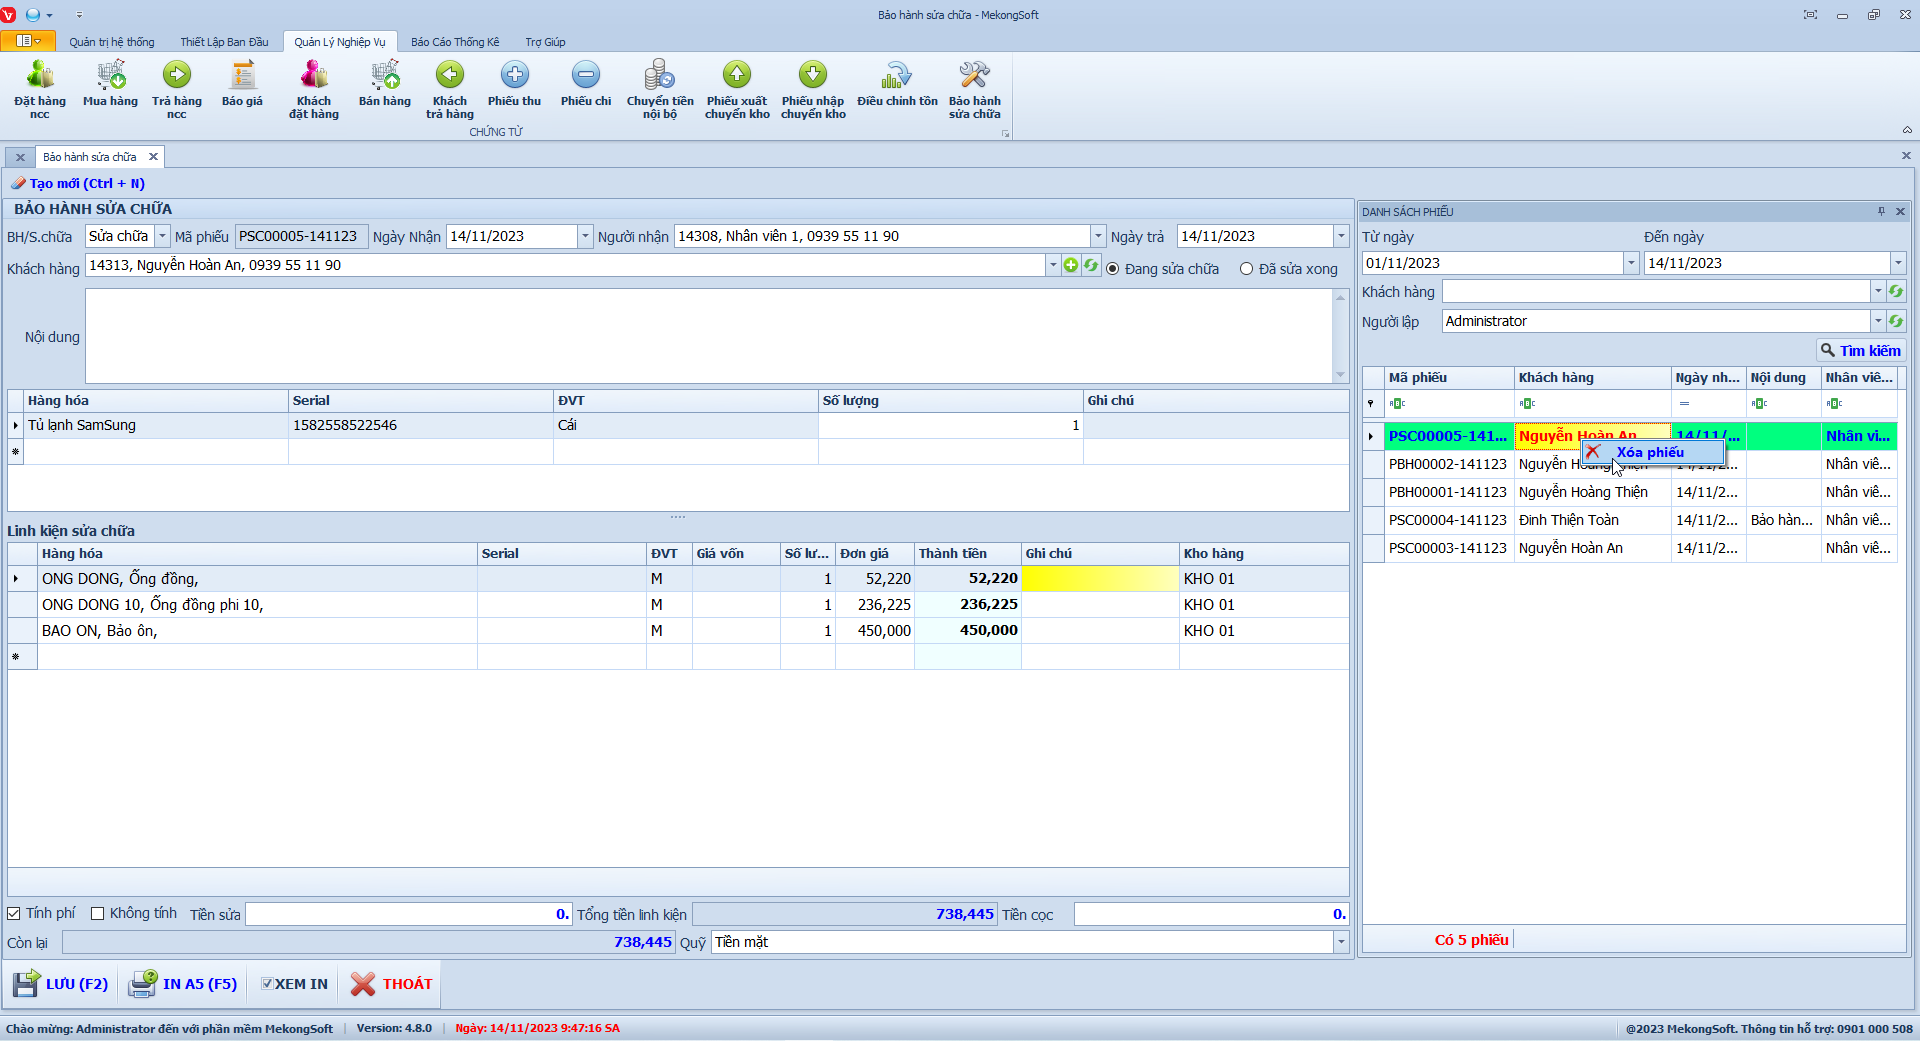The height and width of the screenshot is (1041, 1920).
Task: Open the Quỹ Tiền mặt dropdown
Action: pyautogui.click(x=1340, y=943)
